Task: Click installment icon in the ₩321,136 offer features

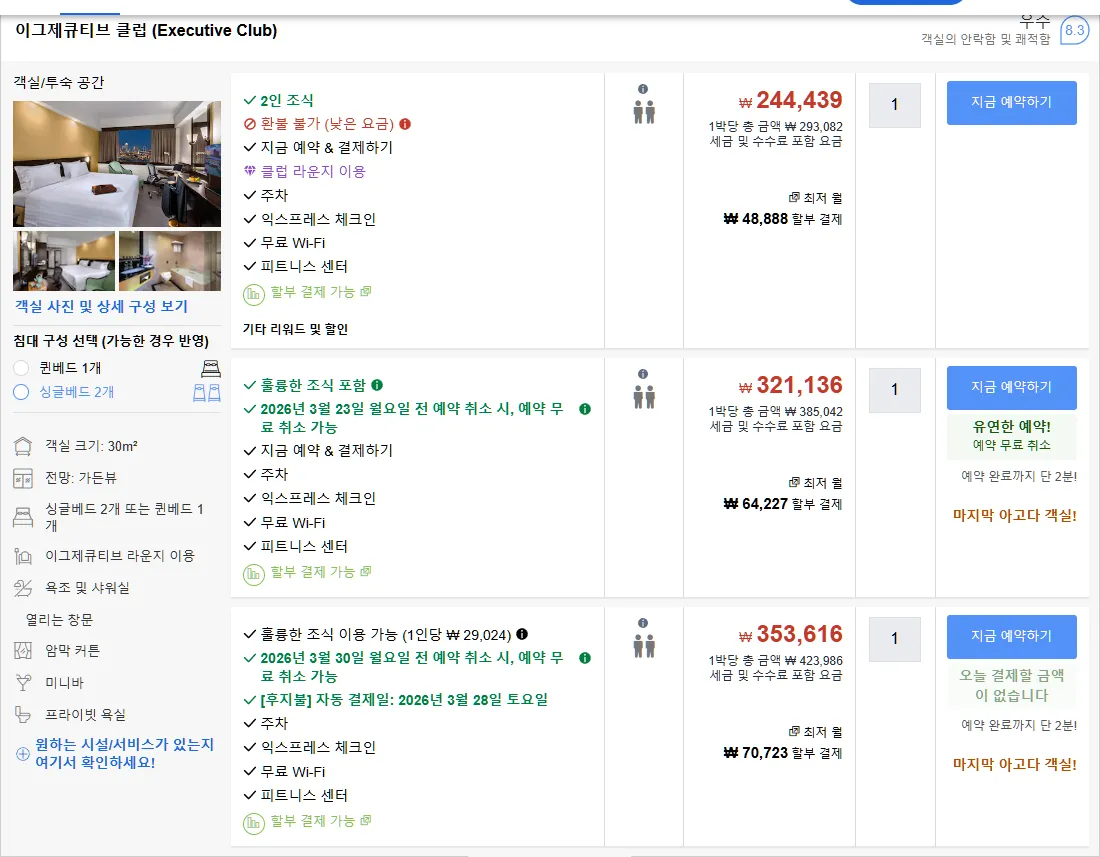Action: 253,574
